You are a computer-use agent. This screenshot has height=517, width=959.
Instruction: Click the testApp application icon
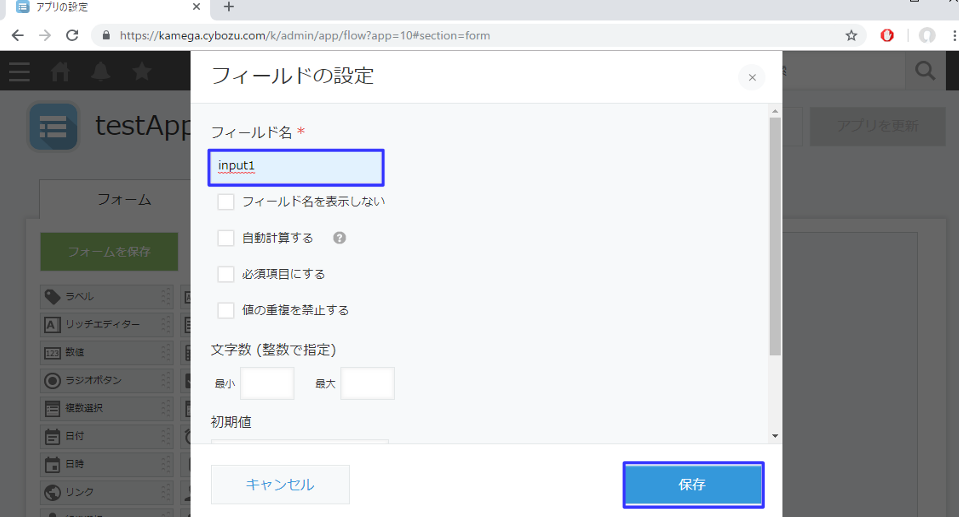[x=54, y=127]
